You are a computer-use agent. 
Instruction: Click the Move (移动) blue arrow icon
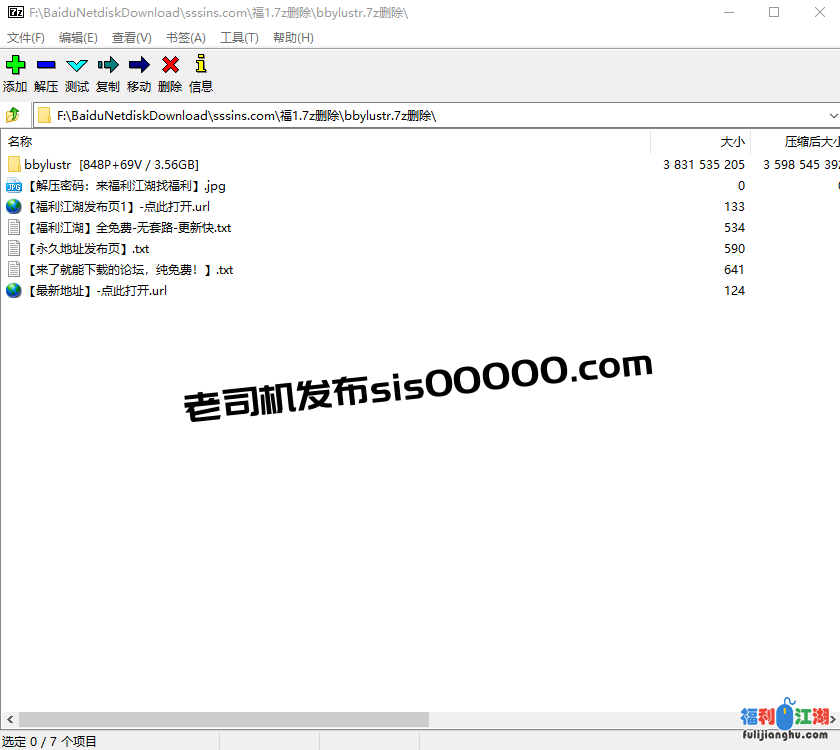pyautogui.click(x=139, y=65)
